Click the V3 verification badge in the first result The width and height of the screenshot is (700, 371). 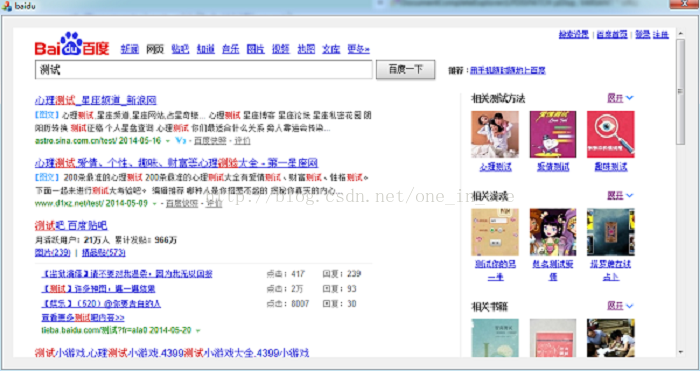coord(180,141)
